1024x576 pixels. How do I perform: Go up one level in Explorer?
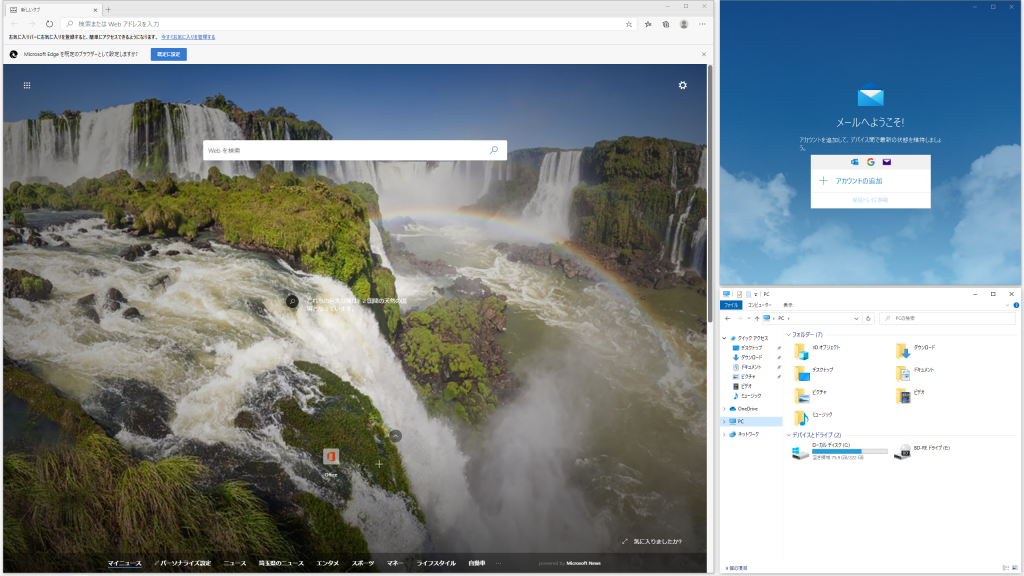(757, 319)
